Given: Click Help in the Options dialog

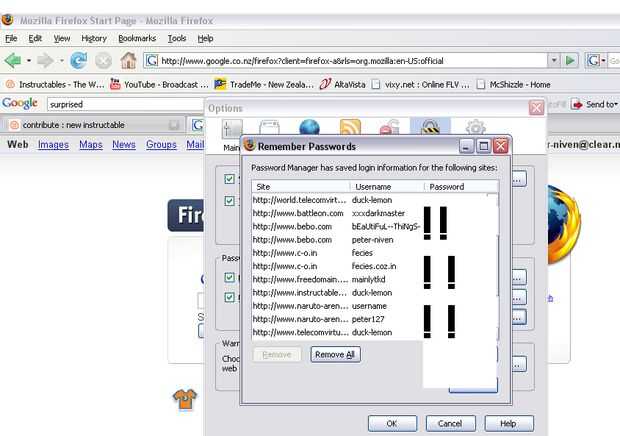Looking at the screenshot, I should (x=509, y=423).
